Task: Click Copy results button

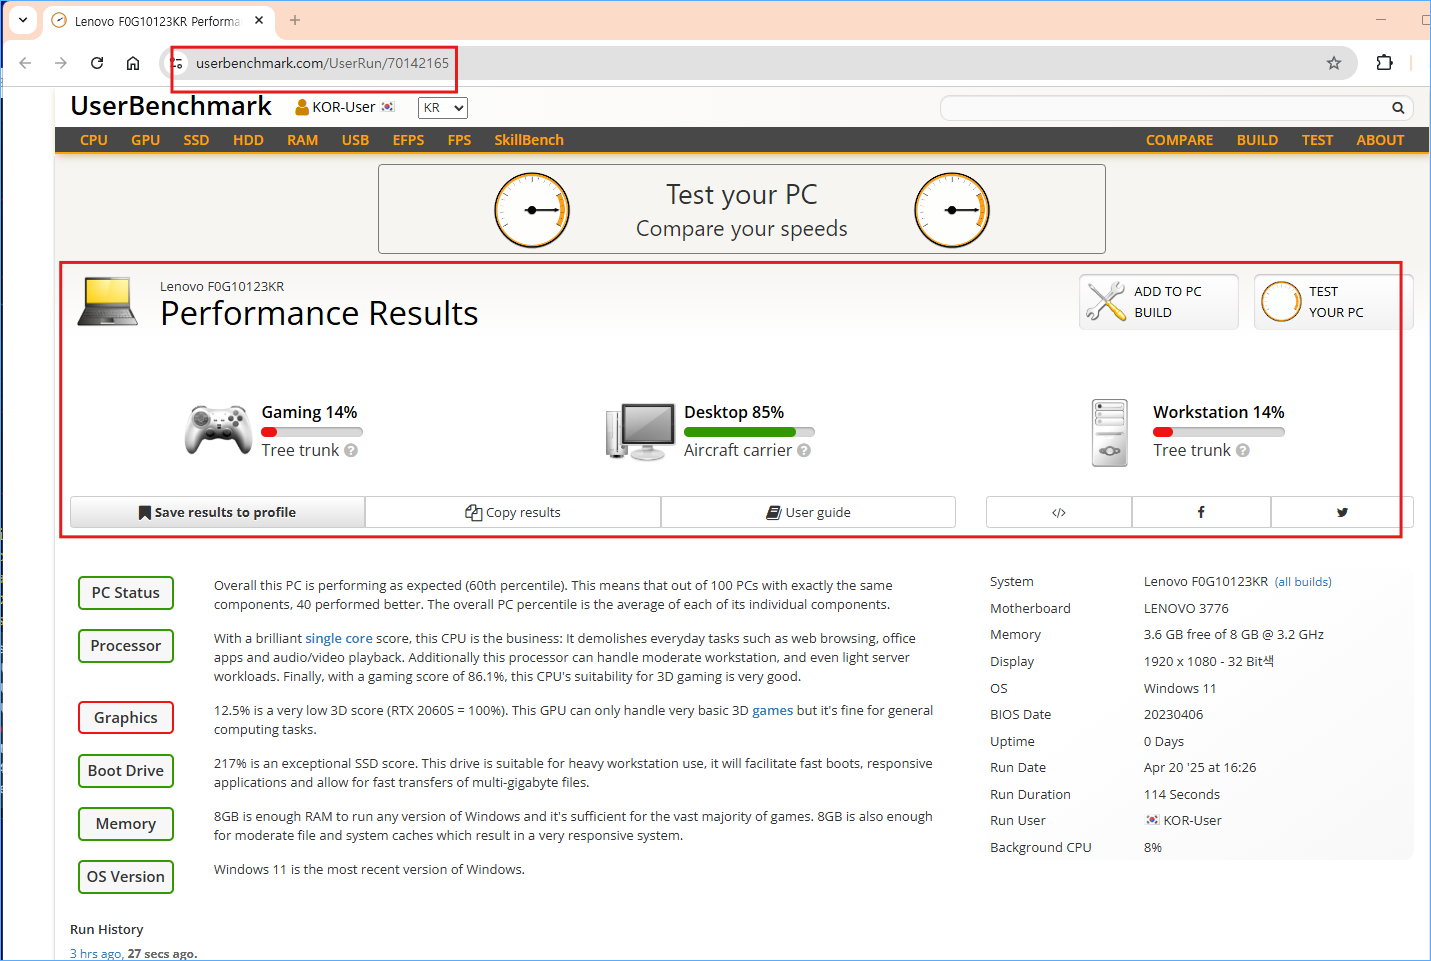Action: click(513, 512)
